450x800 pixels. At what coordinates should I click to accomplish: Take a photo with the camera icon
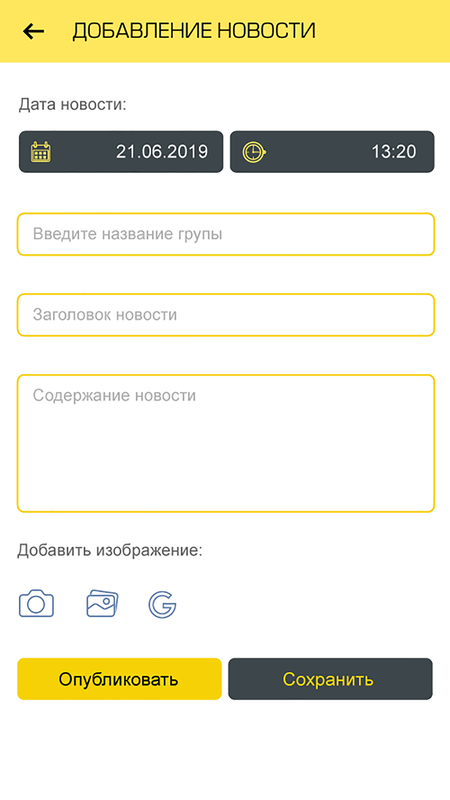[36, 604]
